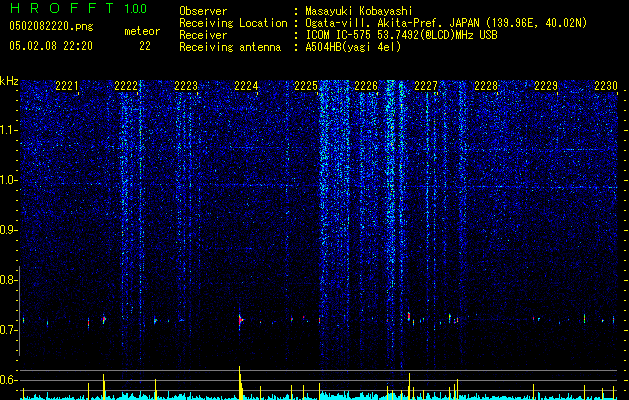
Task: Click the 2230 time marker
Action: (x=606, y=86)
